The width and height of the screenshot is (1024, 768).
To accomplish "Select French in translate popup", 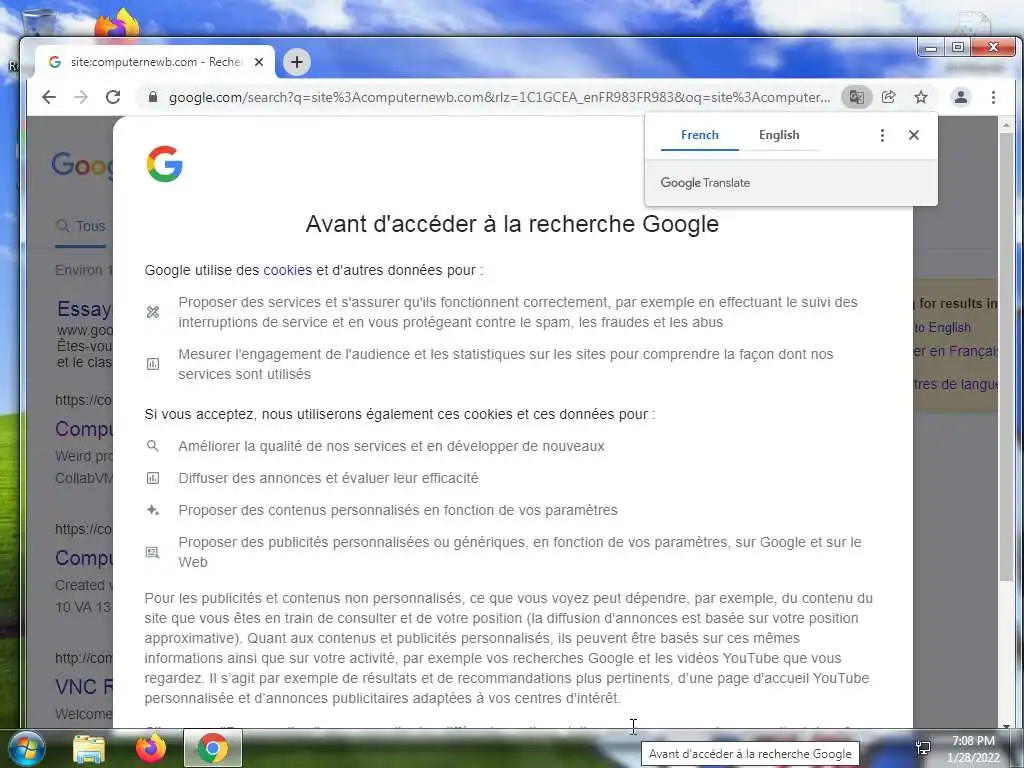I will pos(699,135).
